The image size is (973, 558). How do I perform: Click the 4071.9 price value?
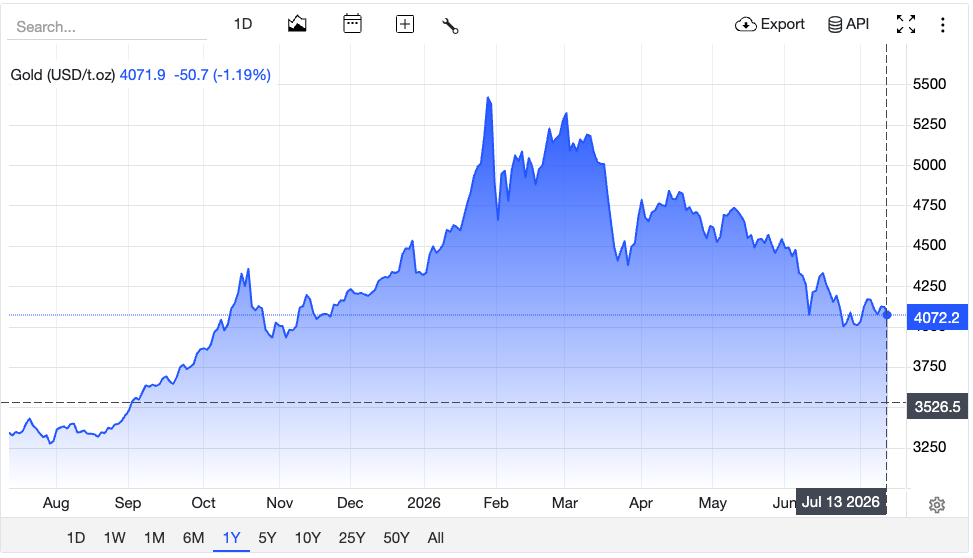(x=142, y=75)
